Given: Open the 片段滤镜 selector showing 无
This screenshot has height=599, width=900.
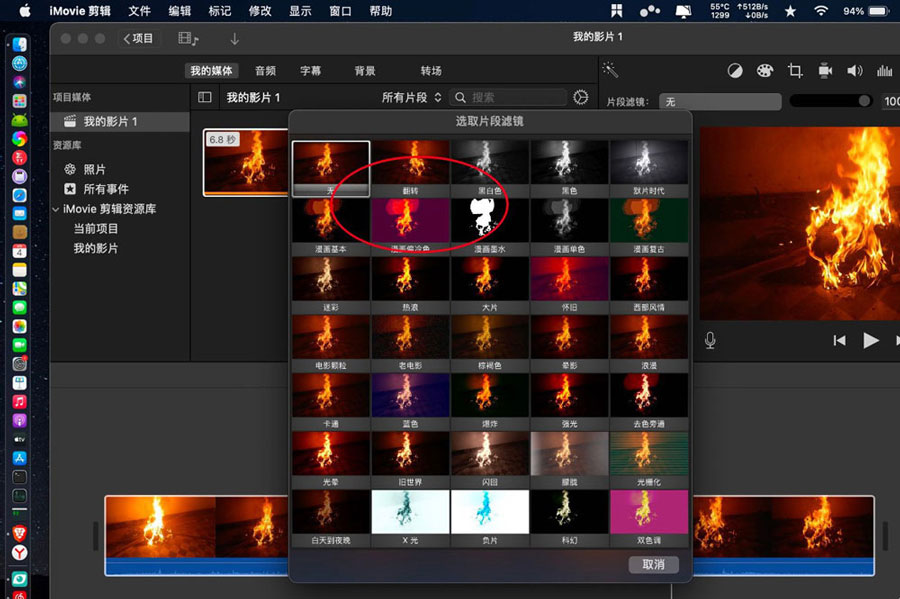Looking at the screenshot, I should coord(720,102).
